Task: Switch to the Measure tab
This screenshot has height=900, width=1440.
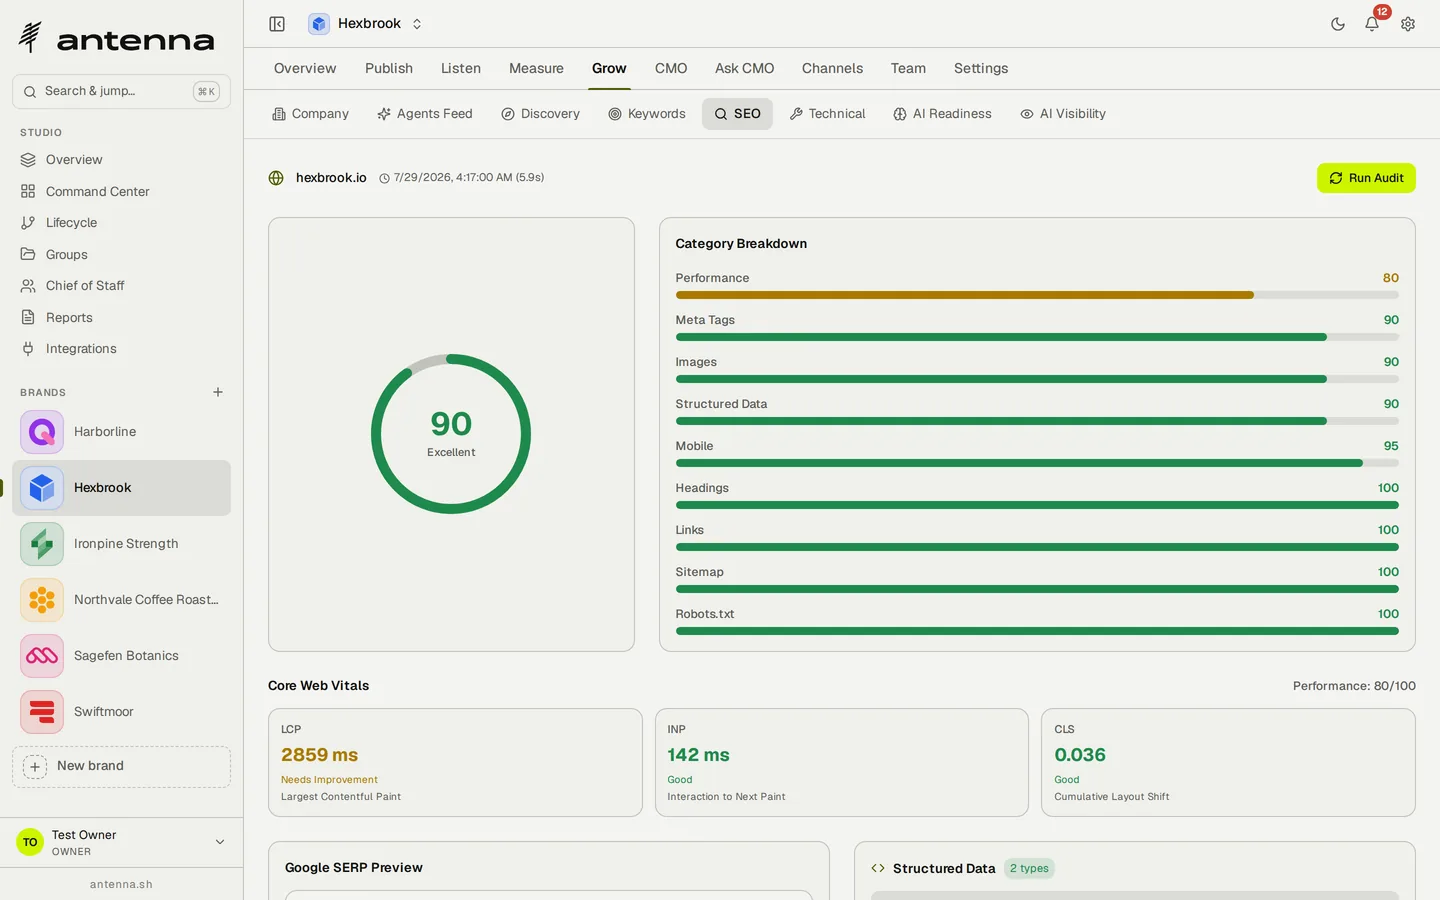Action: pos(536,68)
